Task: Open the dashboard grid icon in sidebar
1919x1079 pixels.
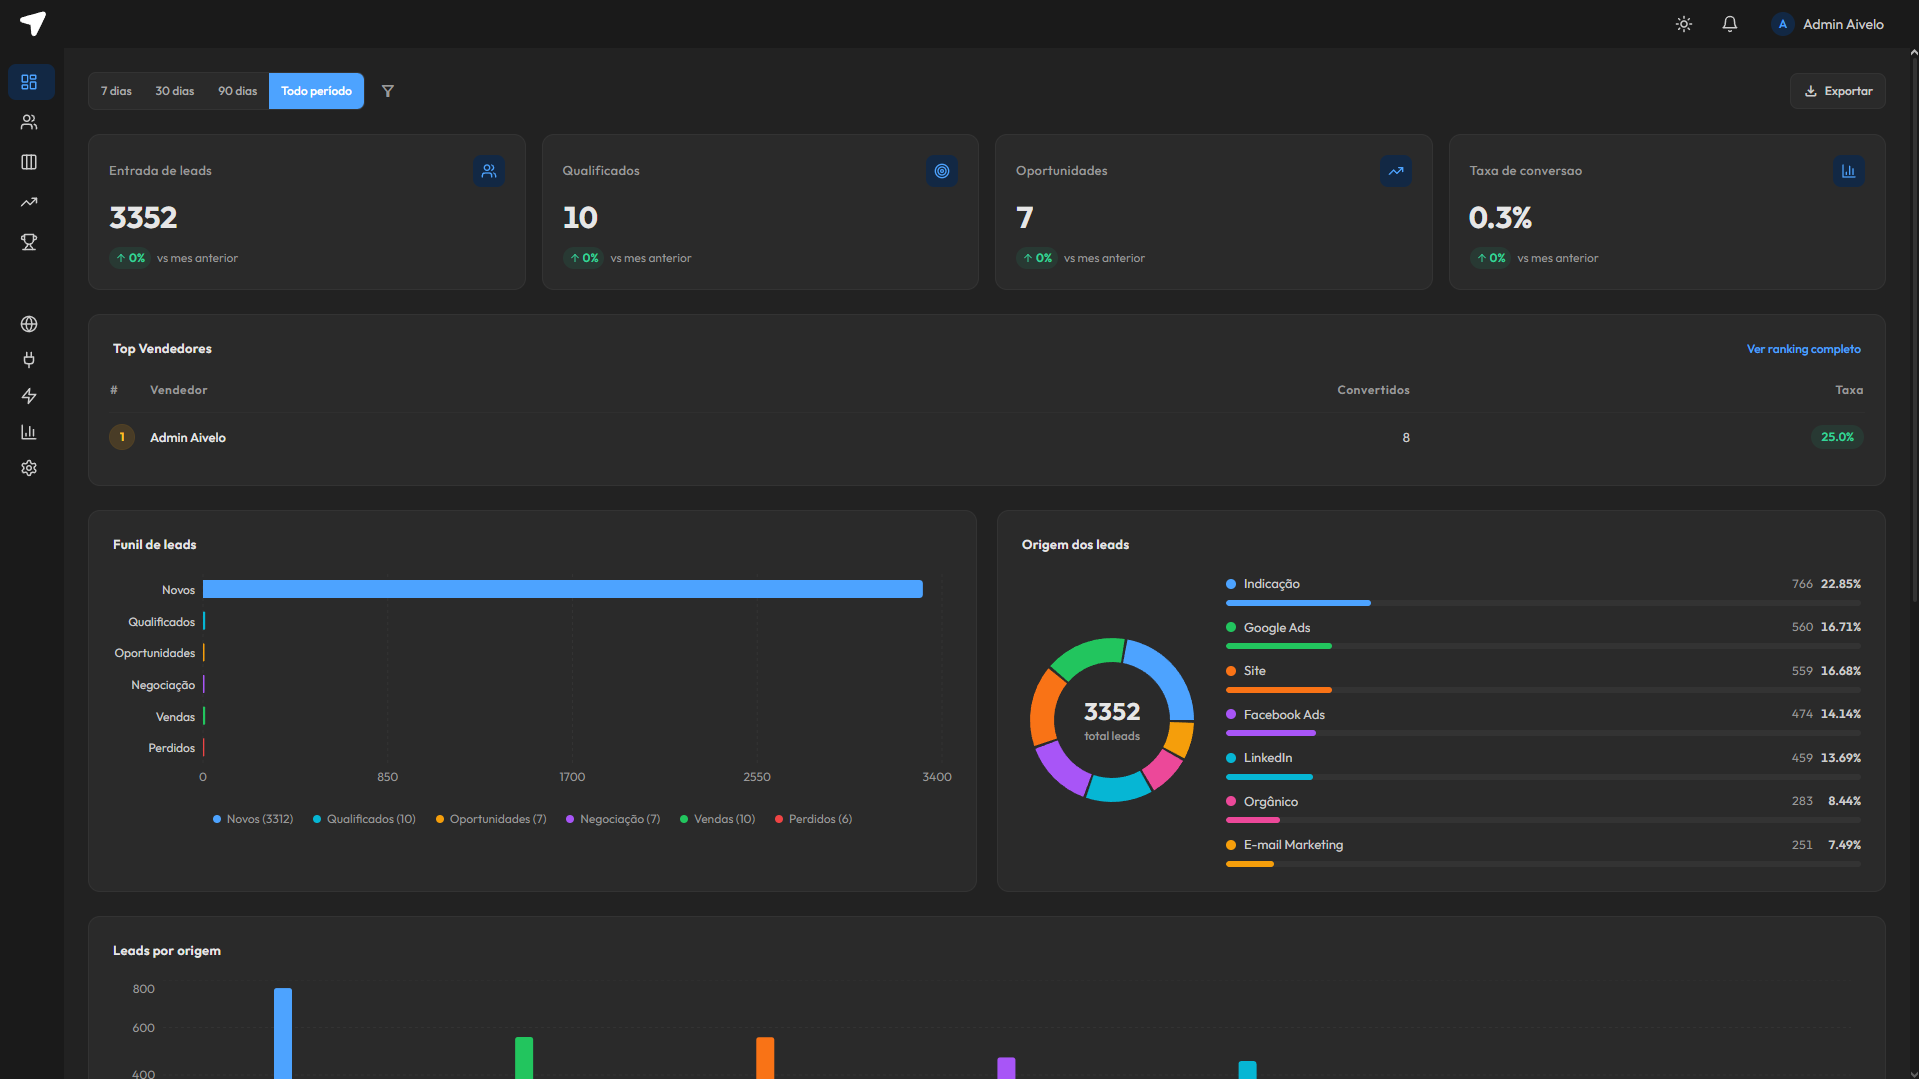Action: [29, 82]
